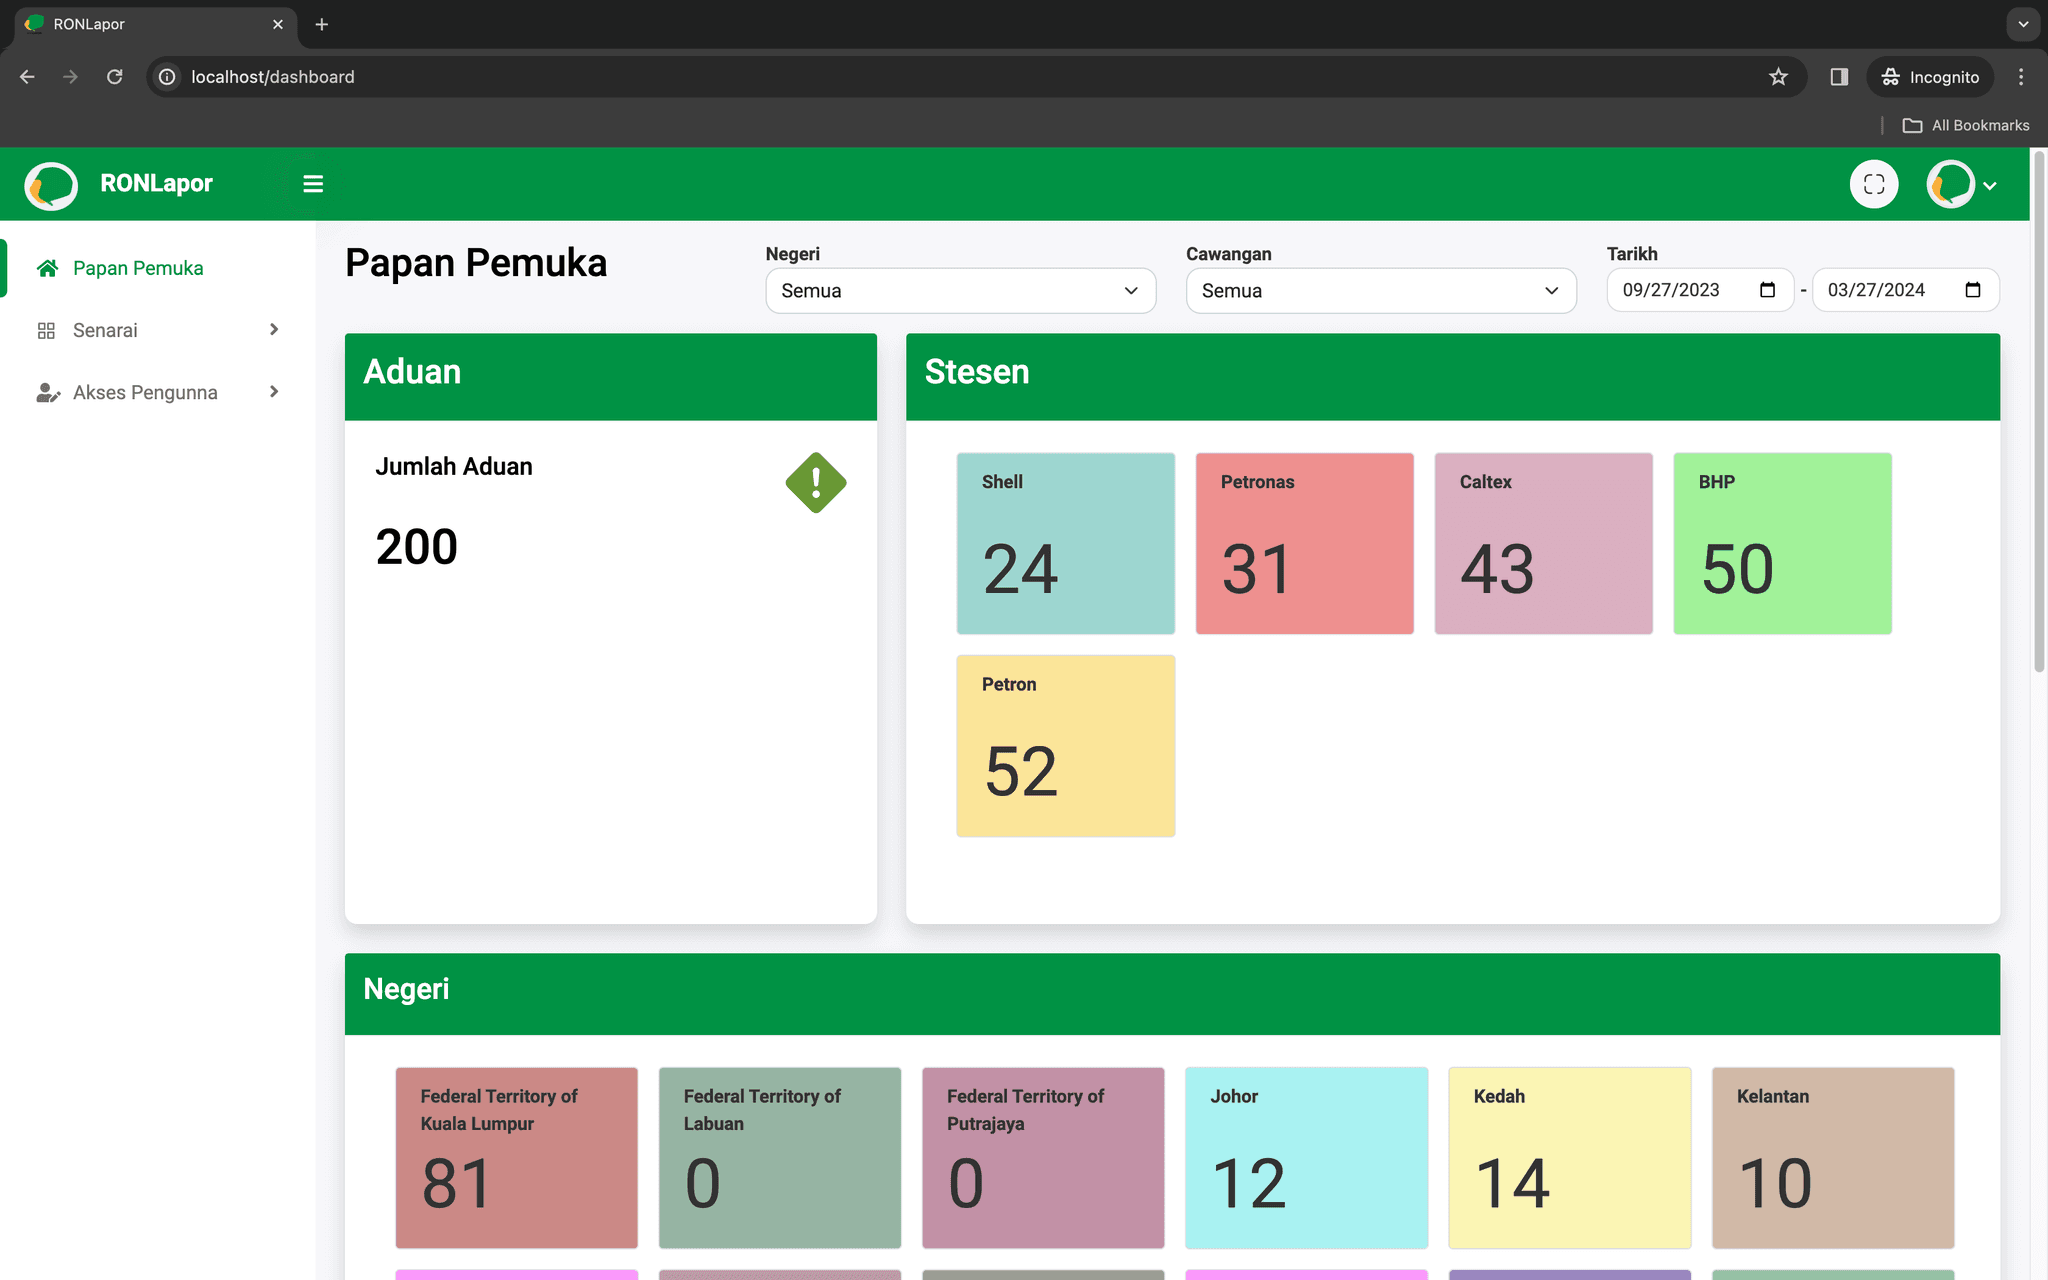Click the Federal Territory of Labuan card
Screen dimensions: 2048x1280
780,1158
